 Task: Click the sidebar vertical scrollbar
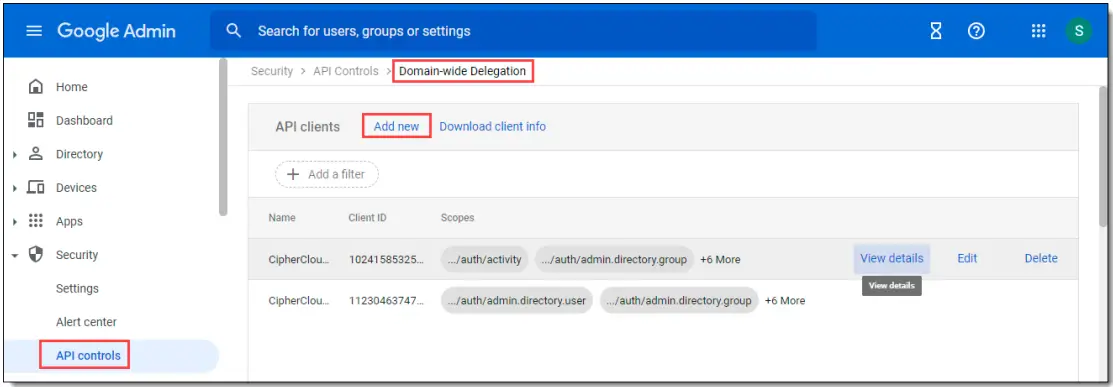tap(223, 137)
